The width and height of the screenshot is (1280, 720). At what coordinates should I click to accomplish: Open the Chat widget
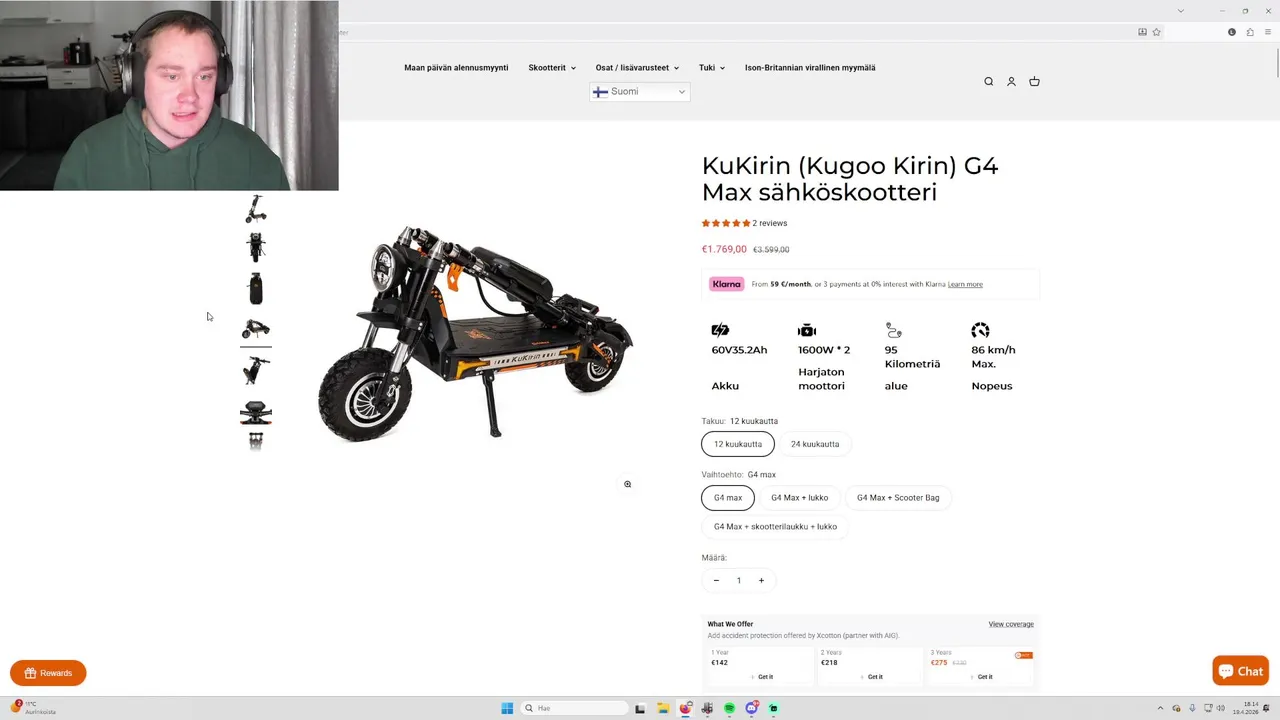(1241, 671)
